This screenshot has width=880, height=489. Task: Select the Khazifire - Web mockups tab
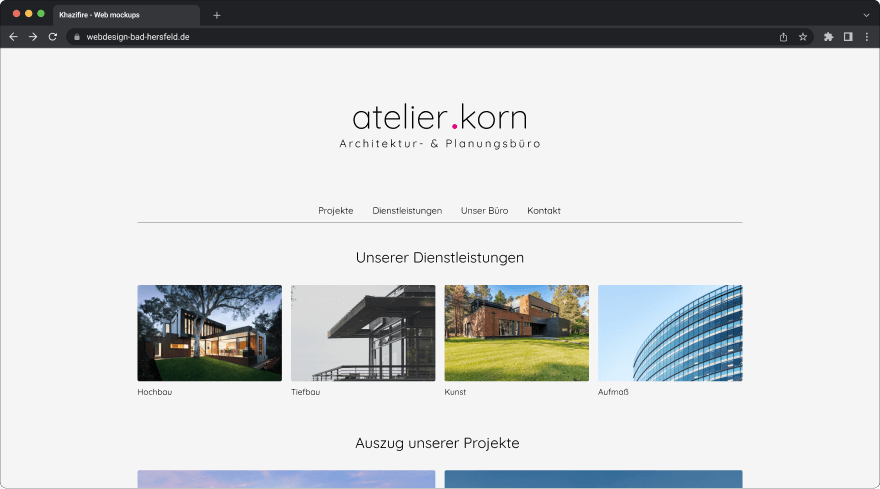126,15
